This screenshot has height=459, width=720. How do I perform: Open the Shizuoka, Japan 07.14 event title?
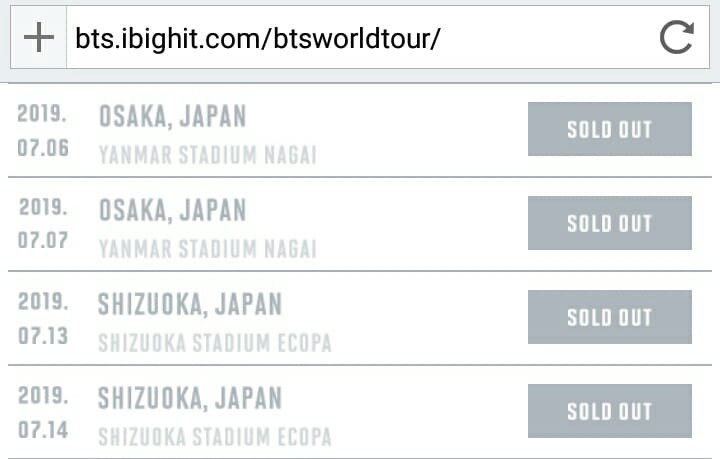pyautogui.click(x=190, y=398)
